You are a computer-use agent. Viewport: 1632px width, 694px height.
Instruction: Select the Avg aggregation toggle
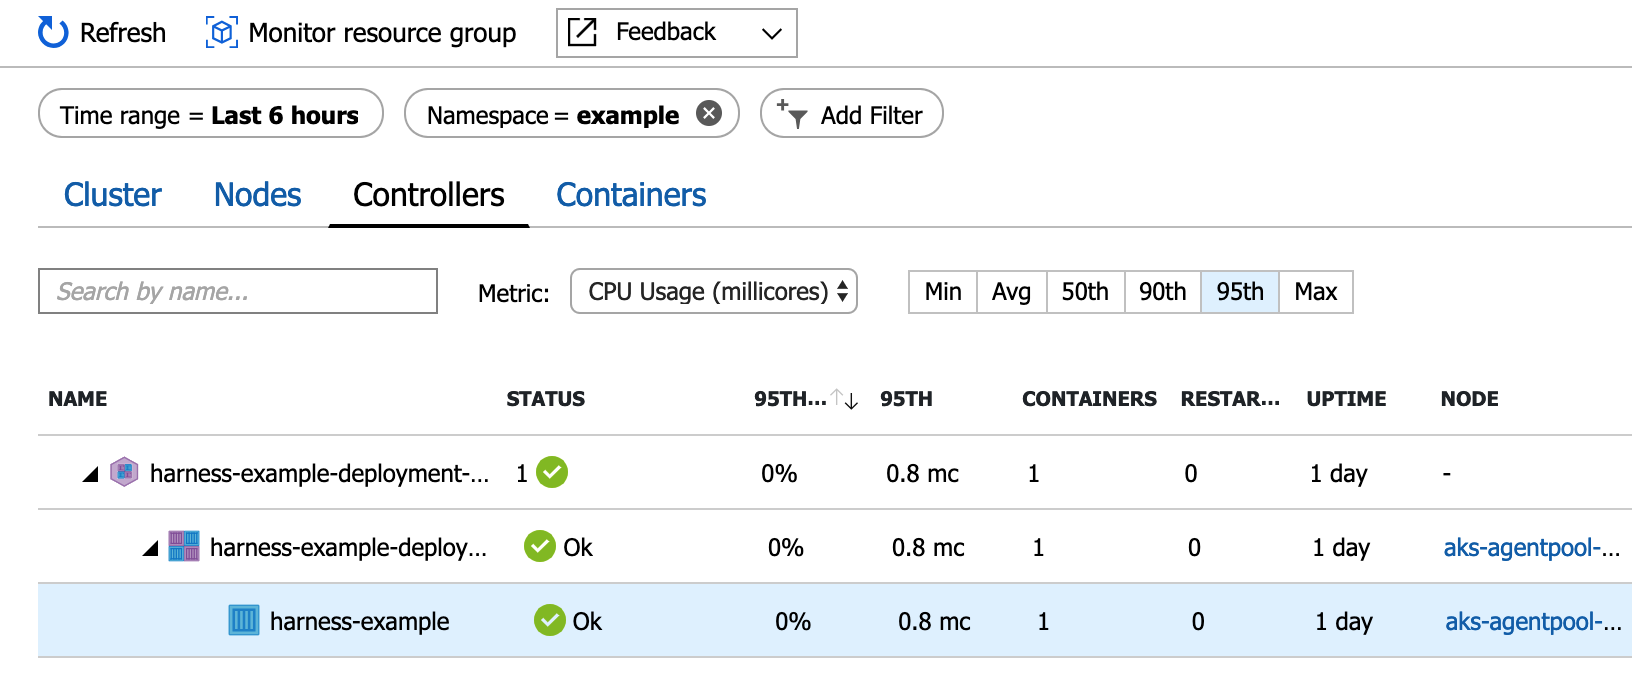pos(1011,292)
